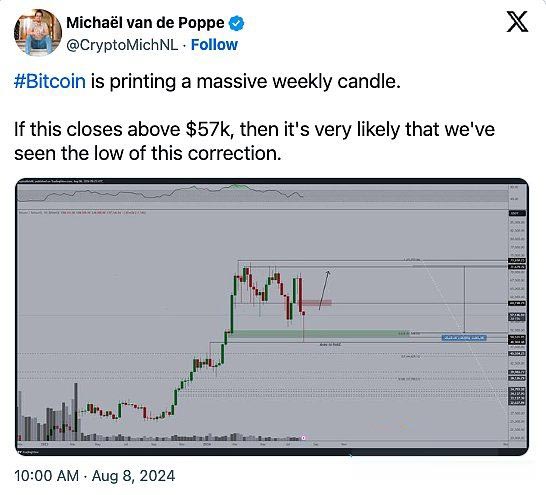Click the green support zone on chart
546x495 pixels.
coord(317,334)
